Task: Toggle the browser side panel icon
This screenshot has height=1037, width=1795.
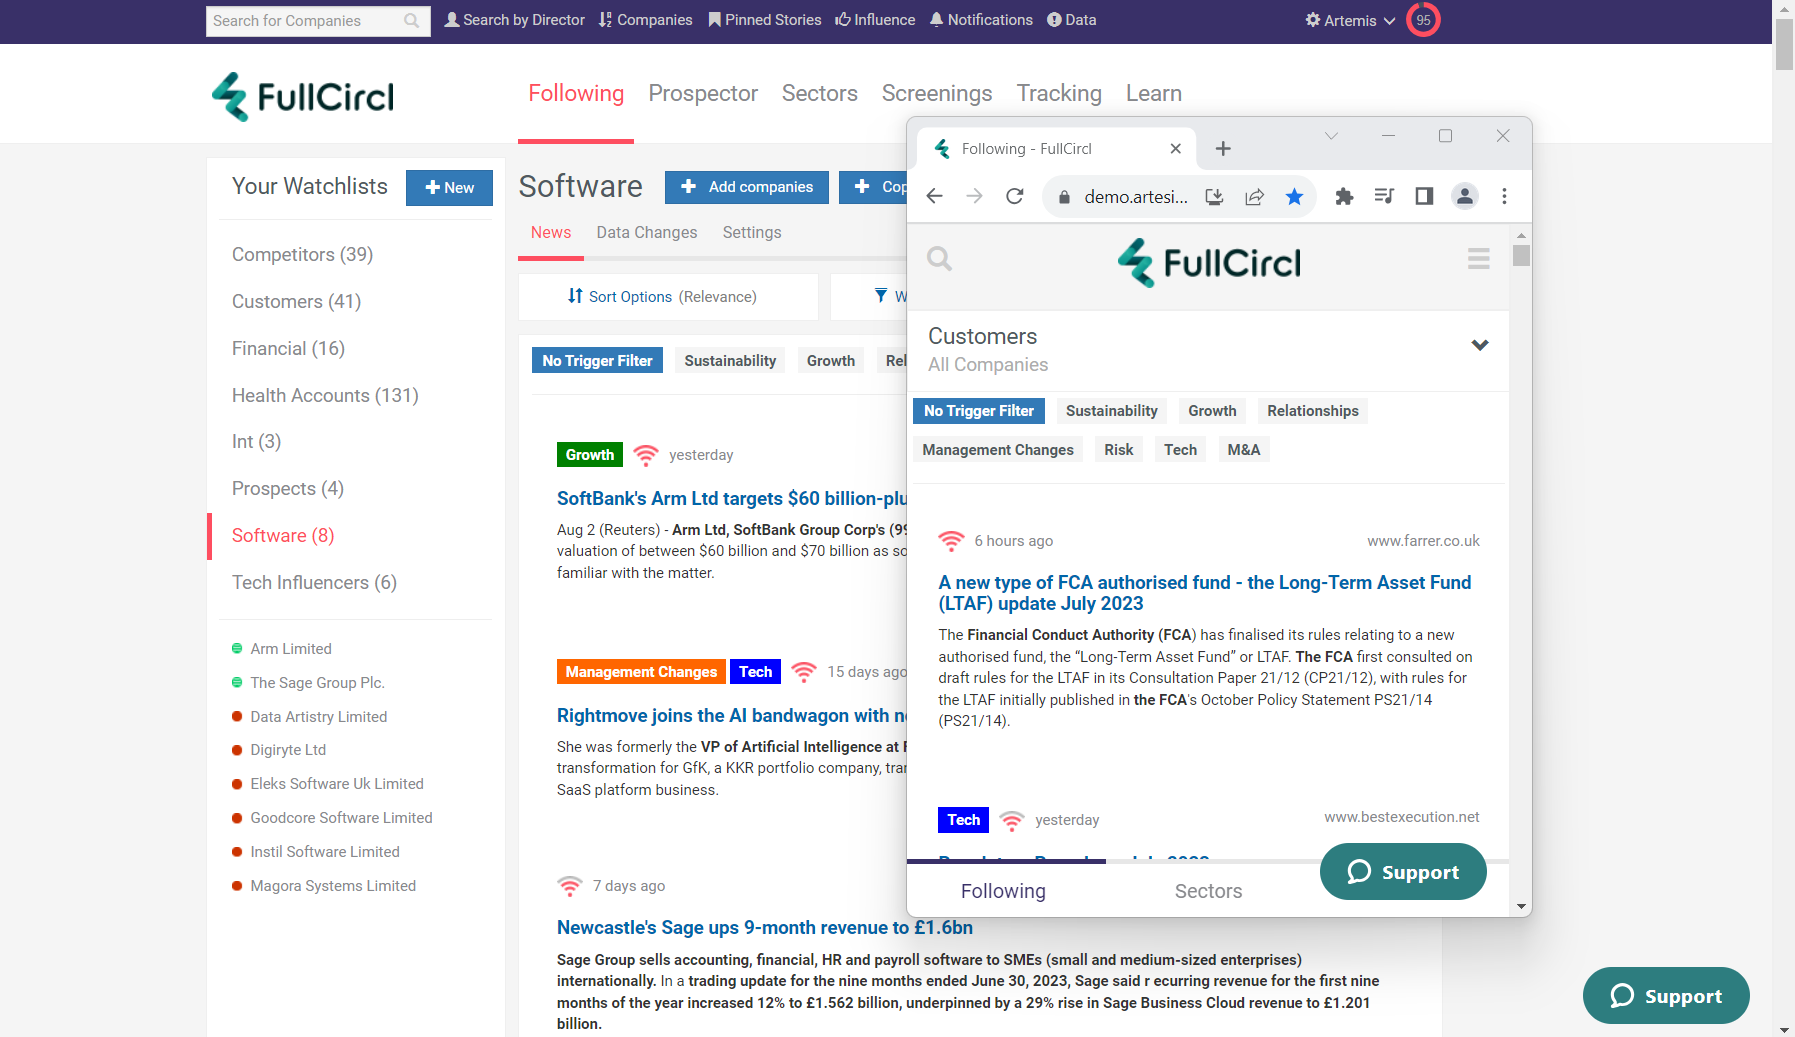Action: tap(1424, 196)
